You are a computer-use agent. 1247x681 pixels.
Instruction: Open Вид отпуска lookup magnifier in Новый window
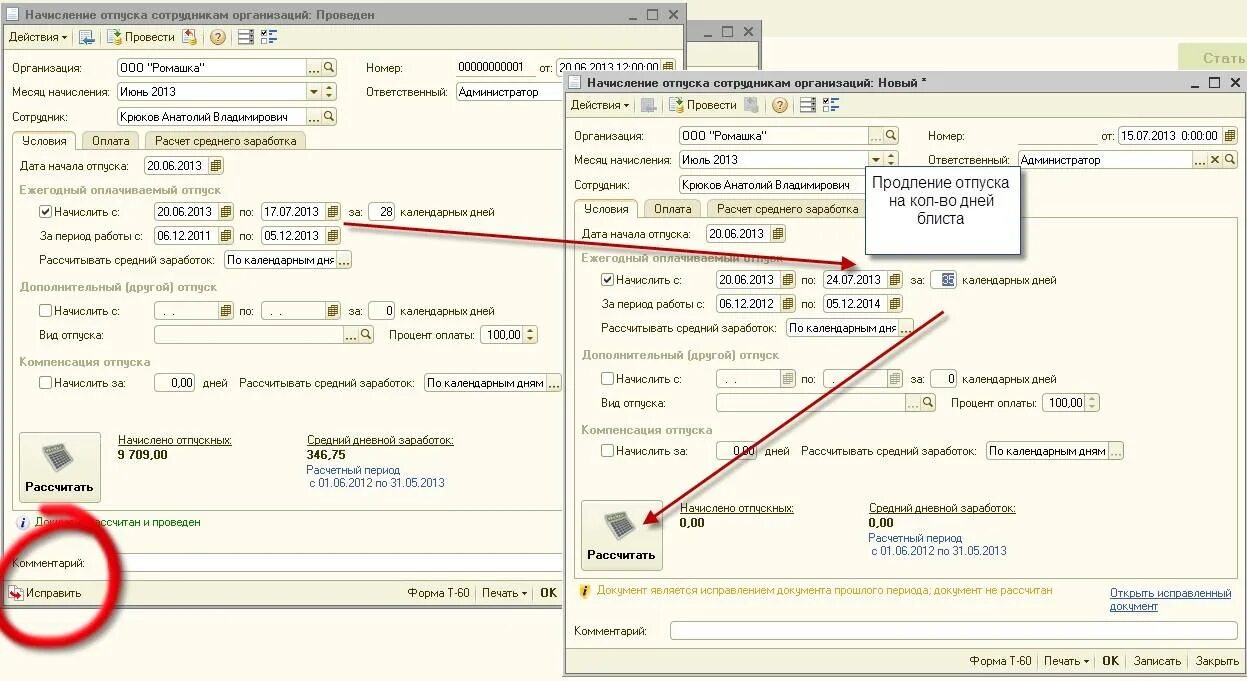pyautogui.click(x=928, y=403)
